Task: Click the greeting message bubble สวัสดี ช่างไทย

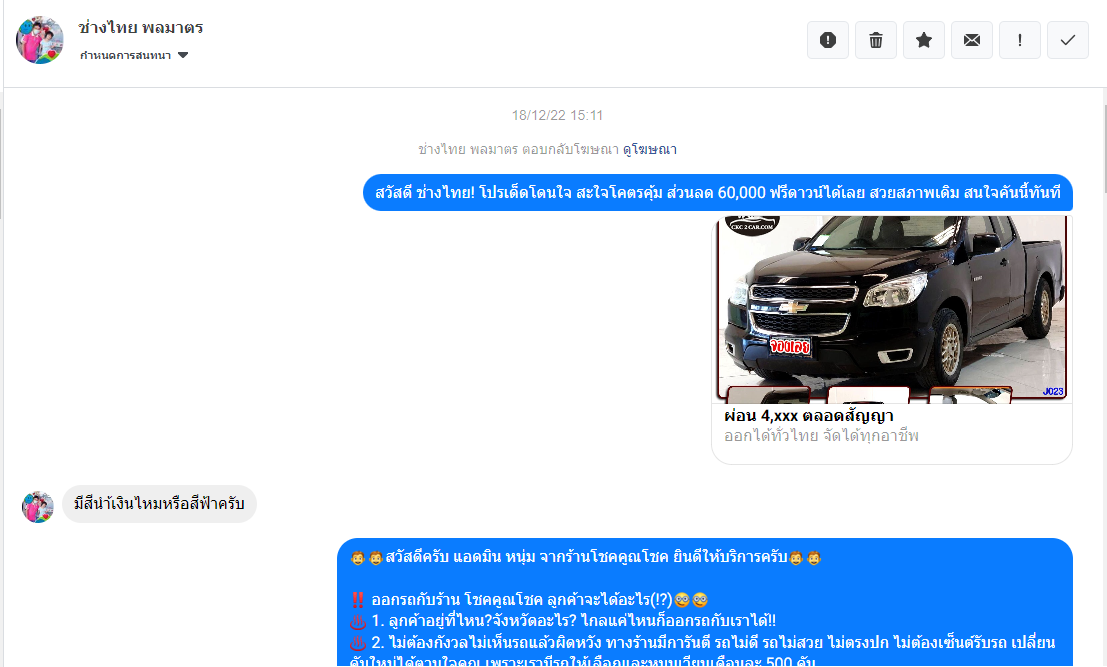Action: pyautogui.click(x=717, y=193)
